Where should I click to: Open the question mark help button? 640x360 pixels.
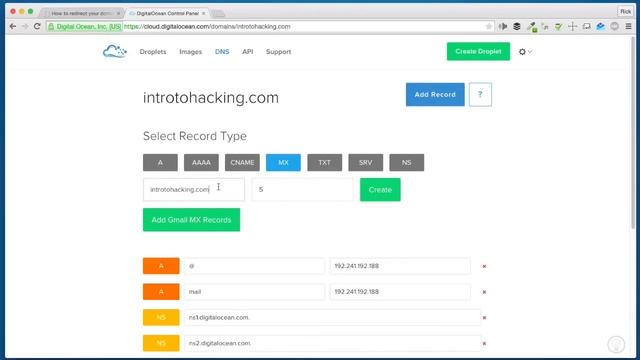[x=480, y=95]
